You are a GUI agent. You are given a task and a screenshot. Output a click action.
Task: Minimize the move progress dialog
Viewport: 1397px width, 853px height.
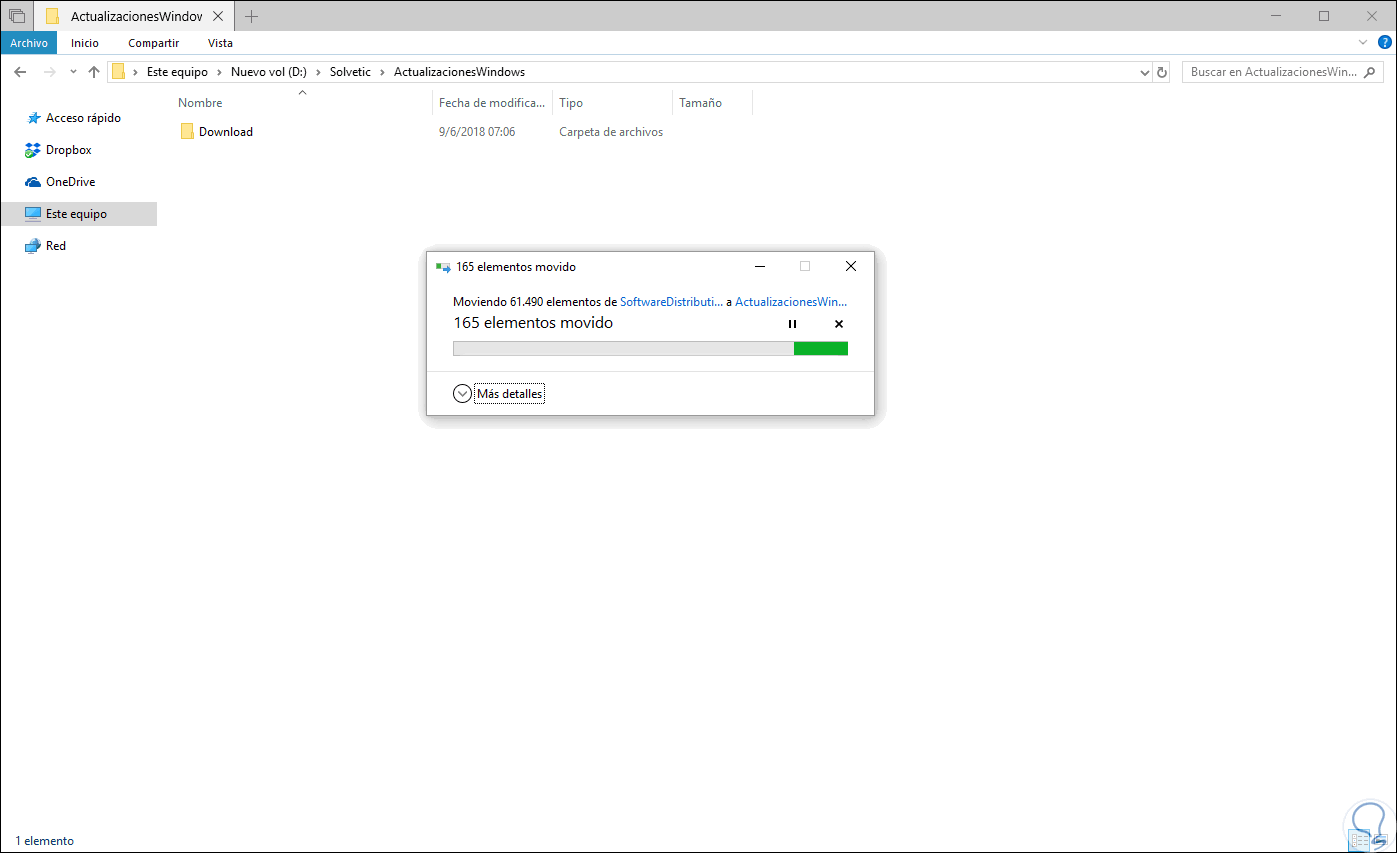click(x=760, y=266)
